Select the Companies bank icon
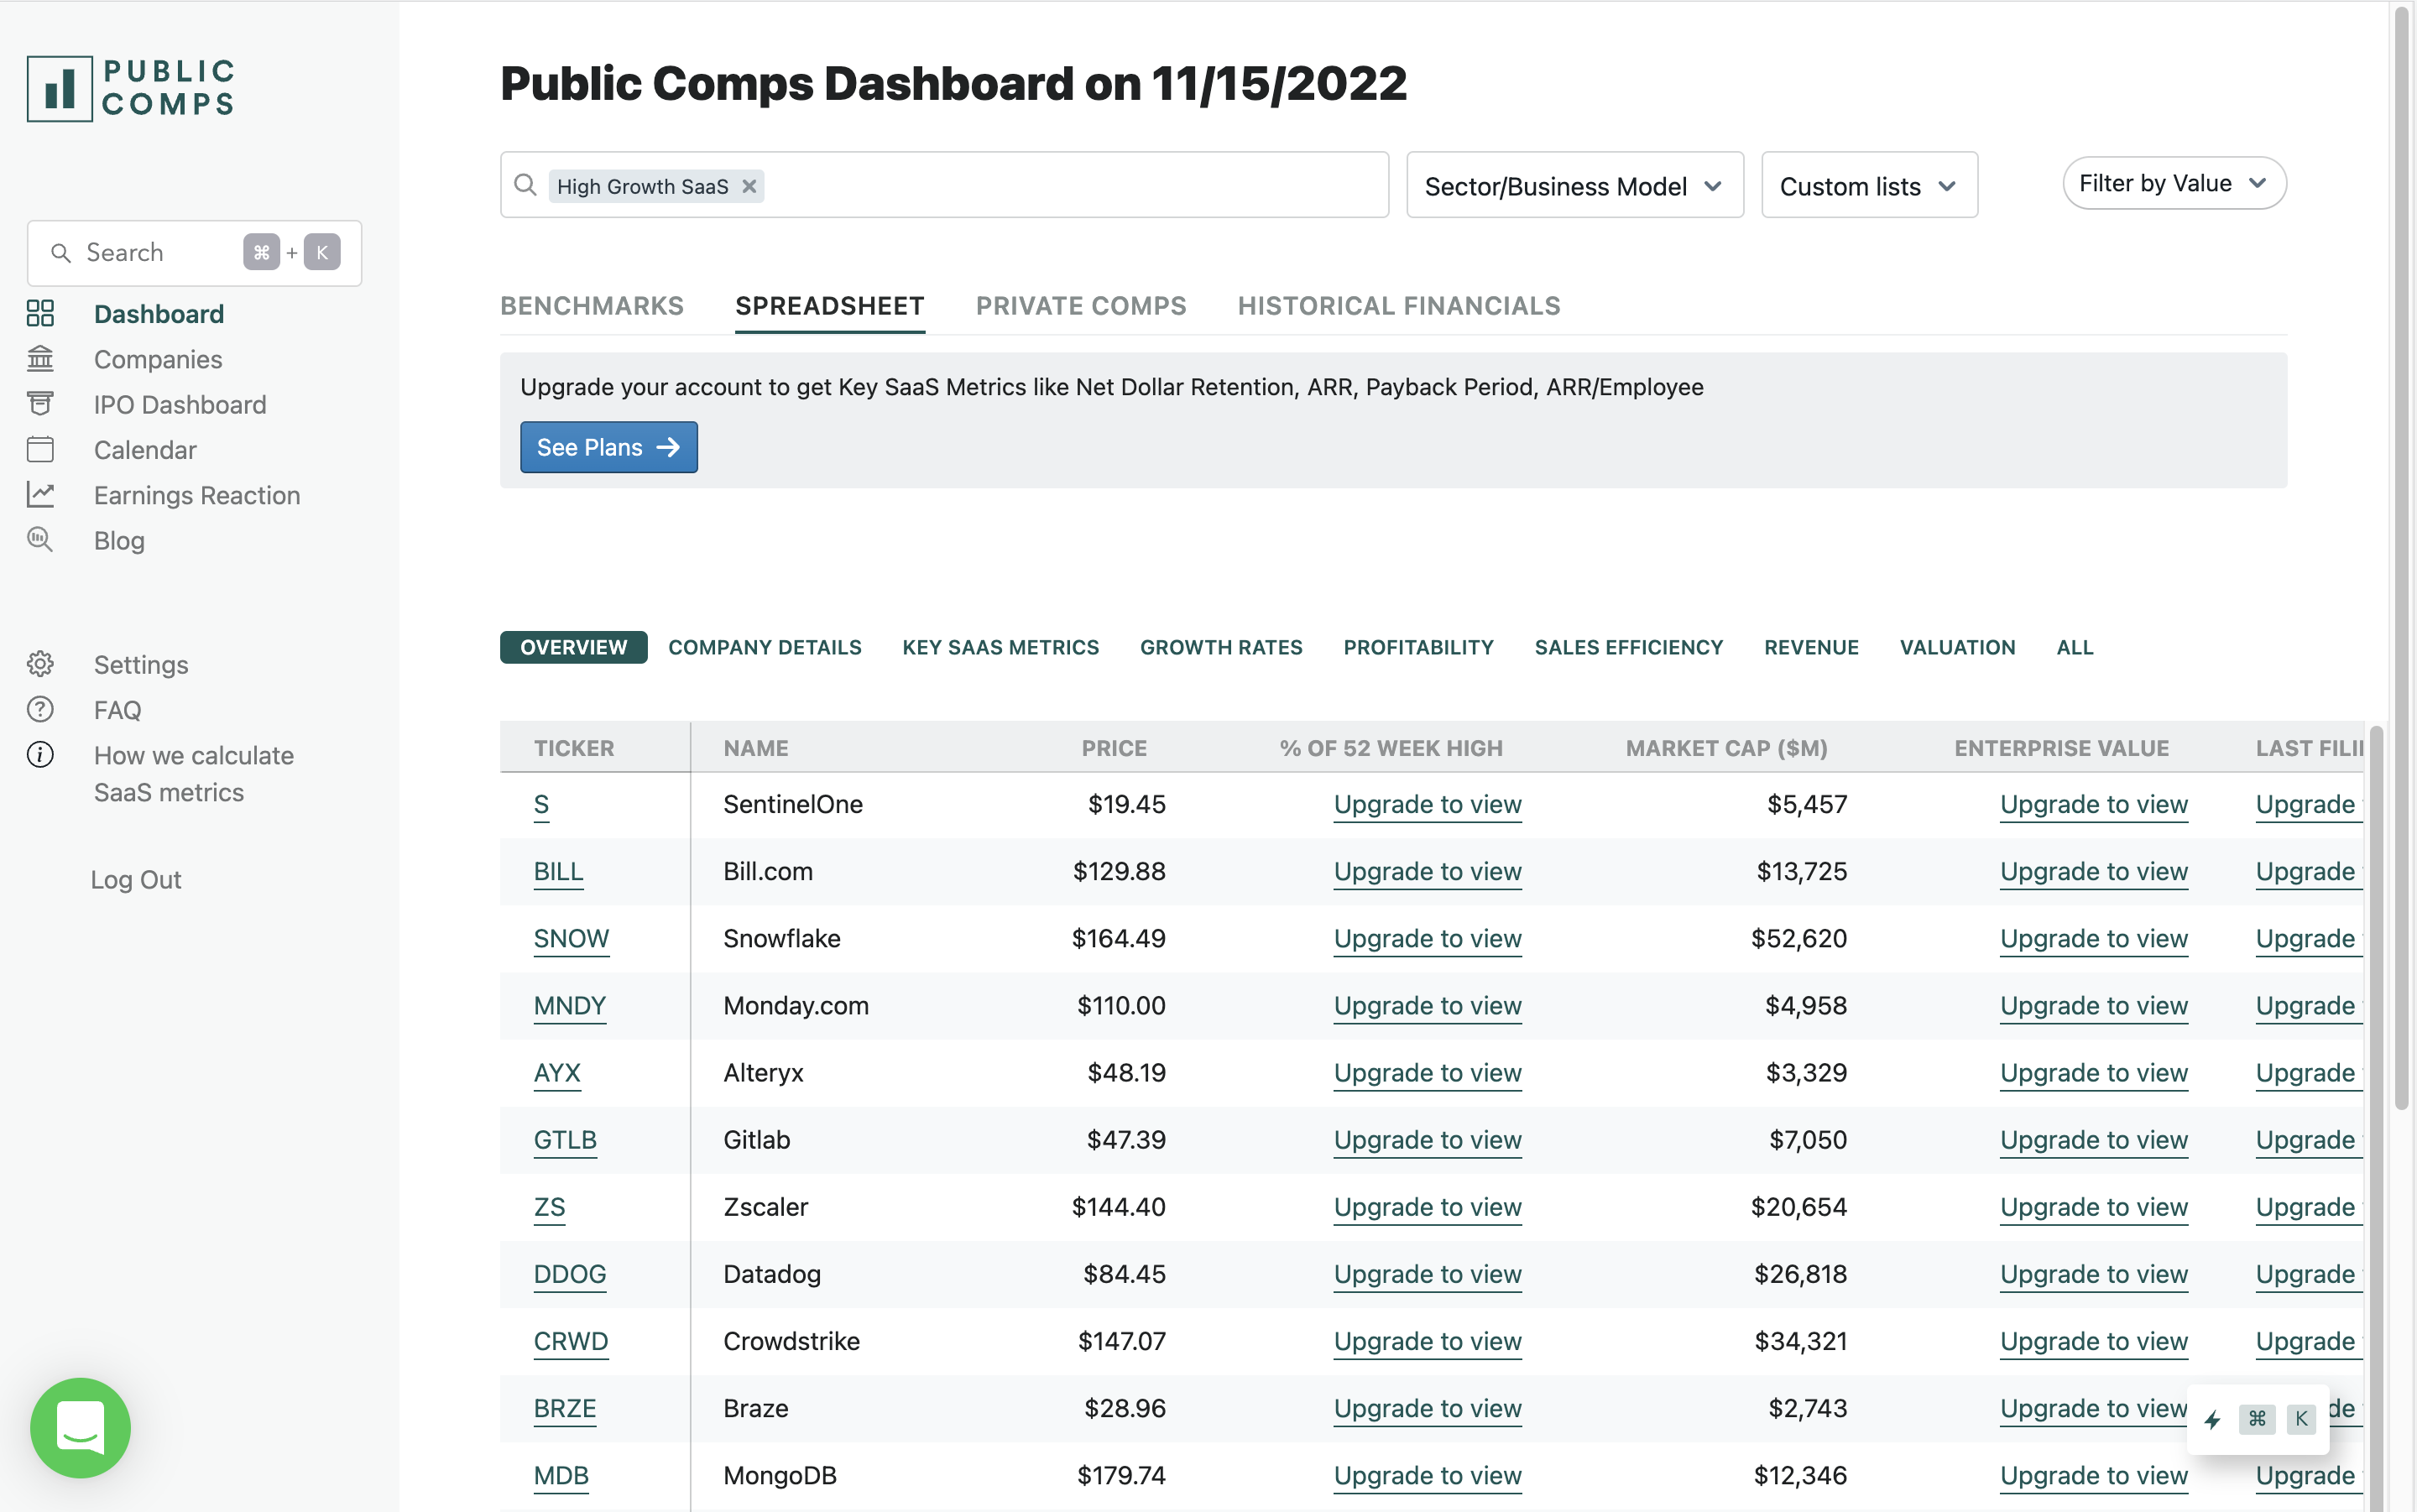 pyautogui.click(x=40, y=358)
